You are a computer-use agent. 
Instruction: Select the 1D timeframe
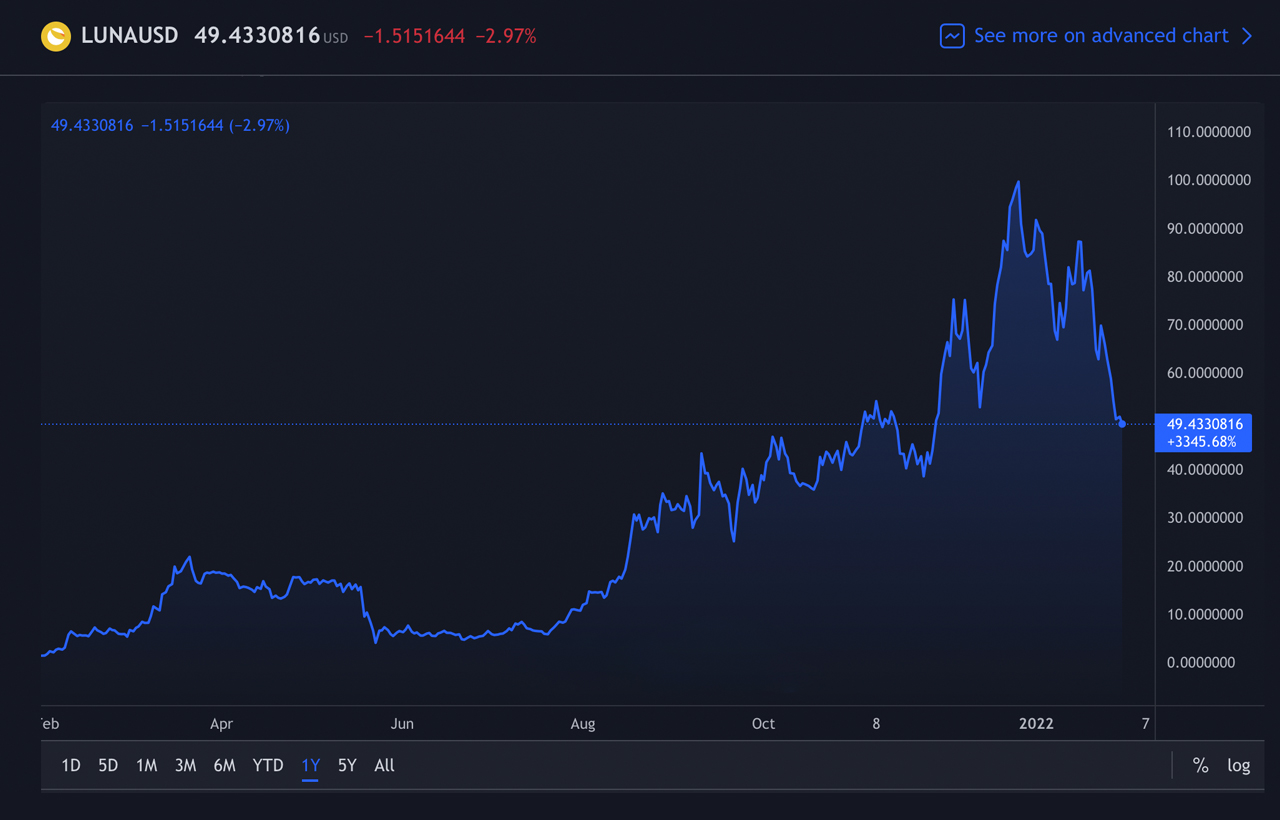[x=70, y=765]
